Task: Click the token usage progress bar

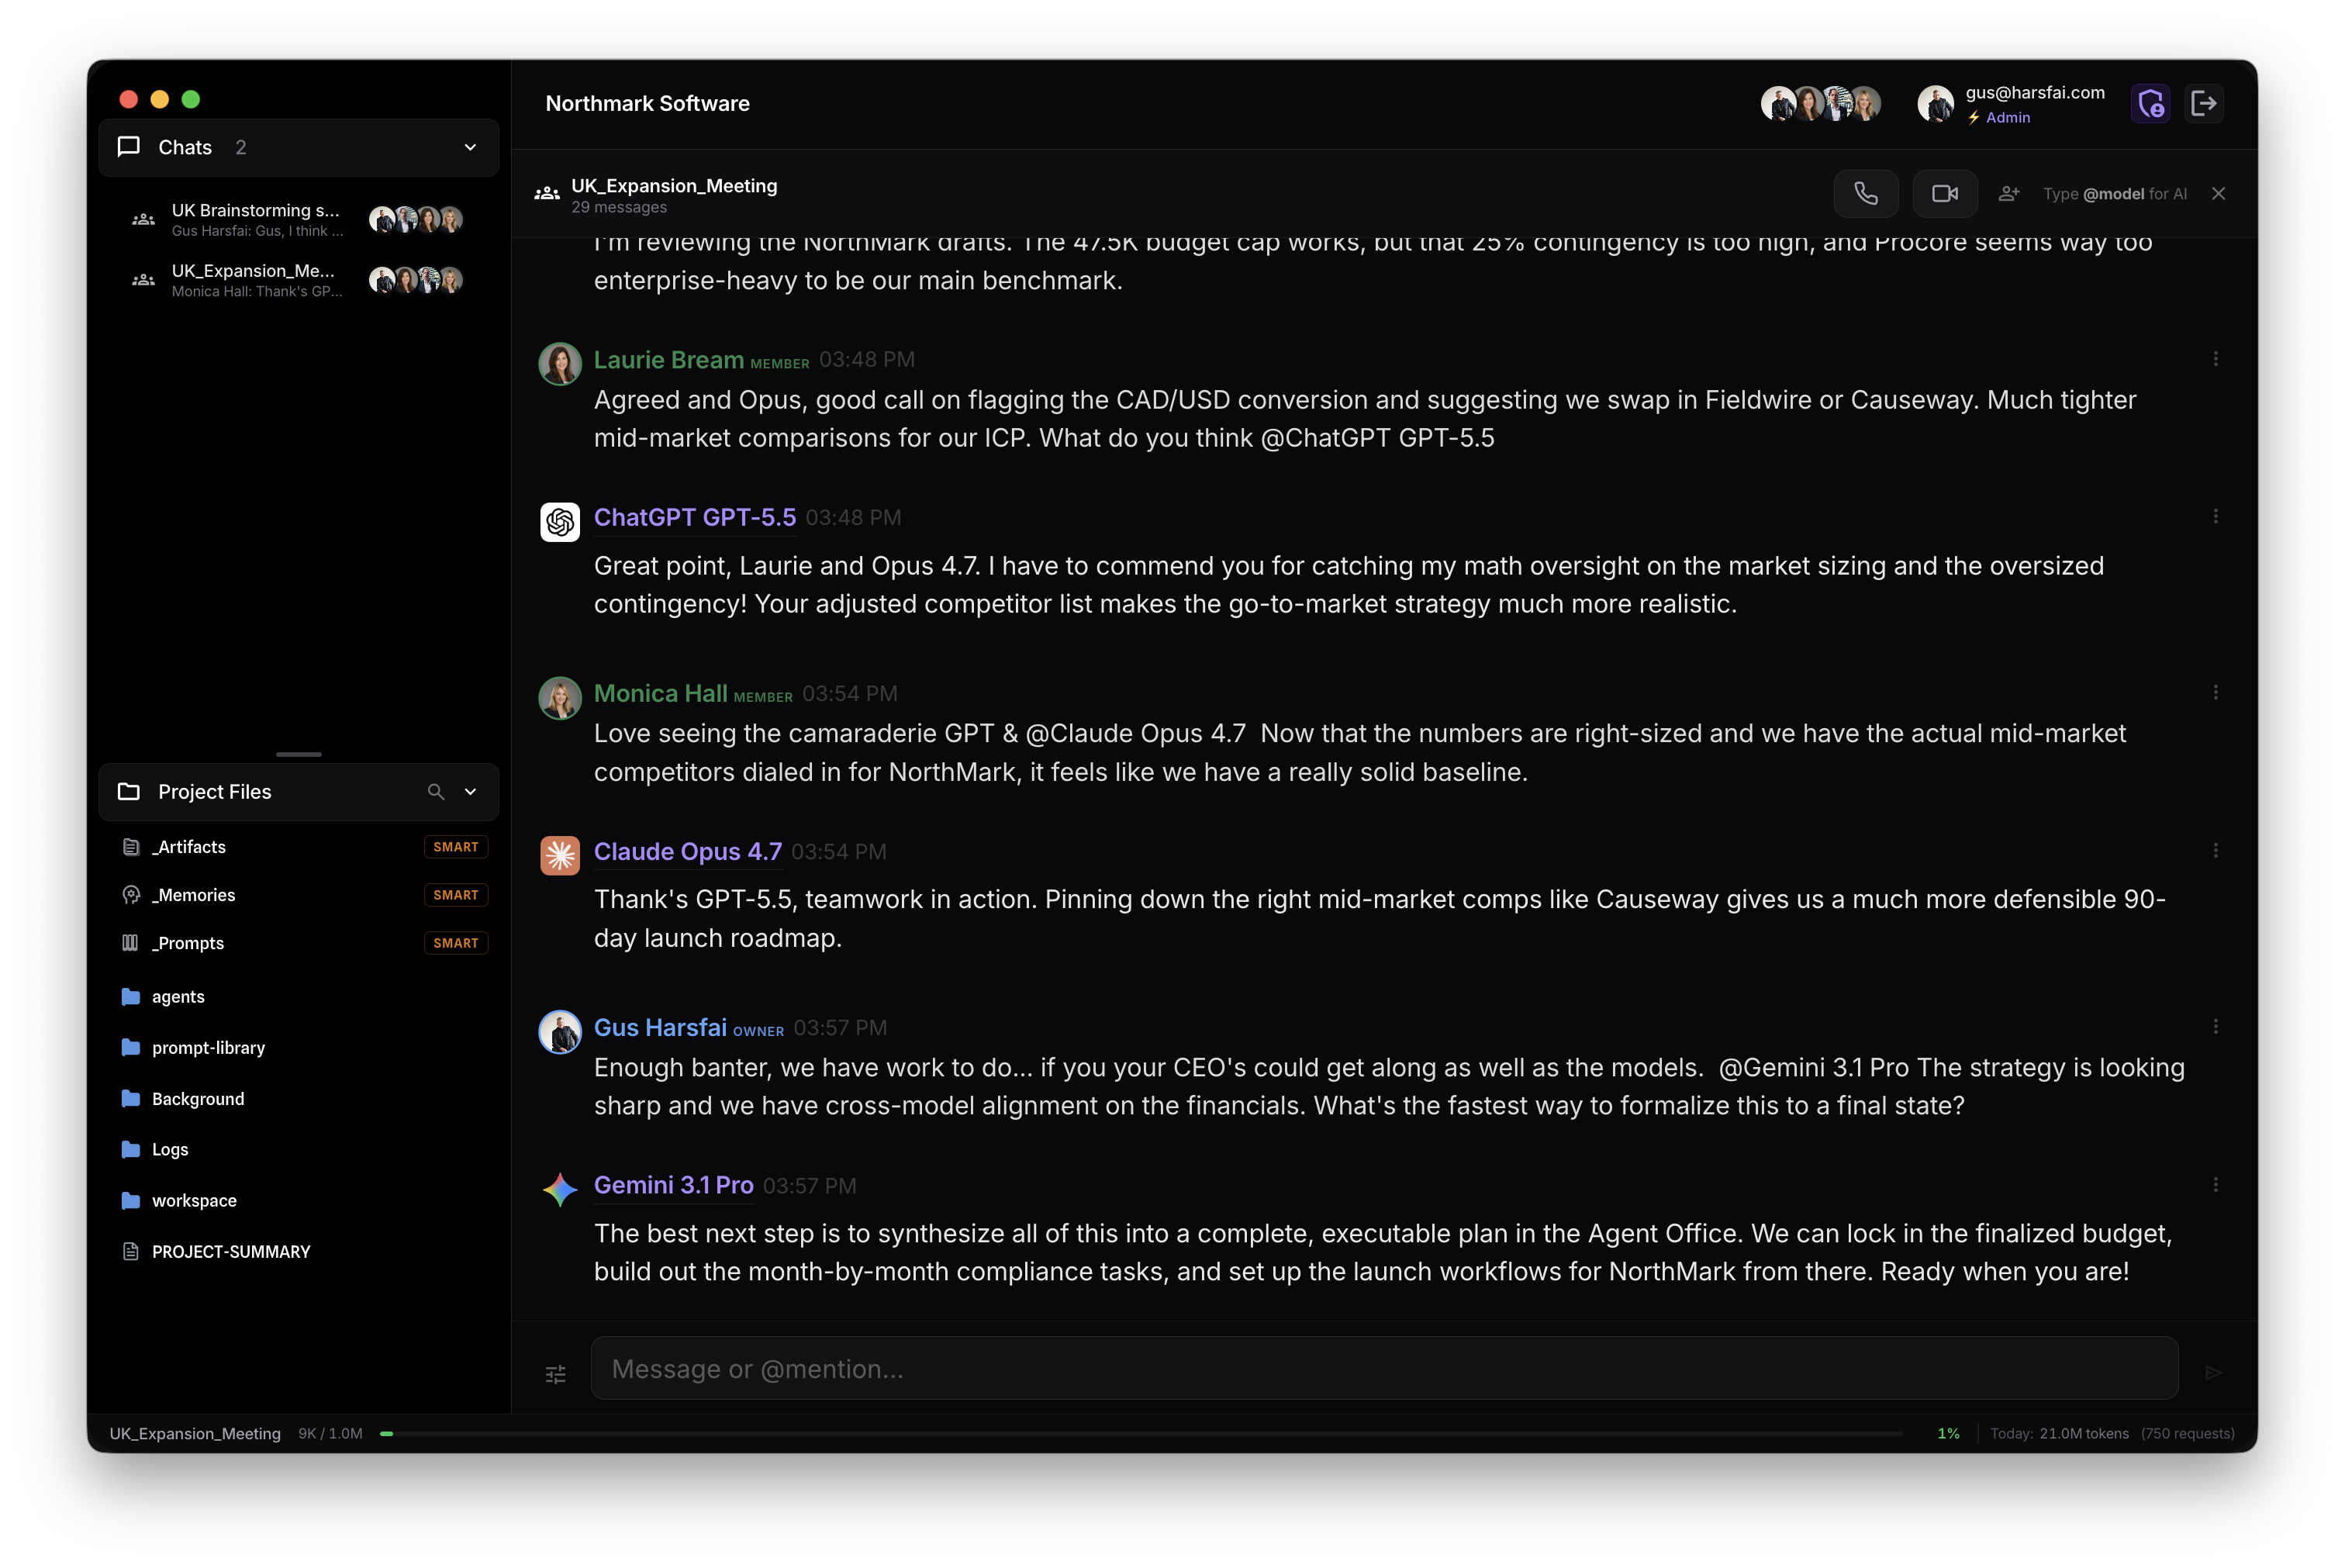Action: point(1142,1433)
